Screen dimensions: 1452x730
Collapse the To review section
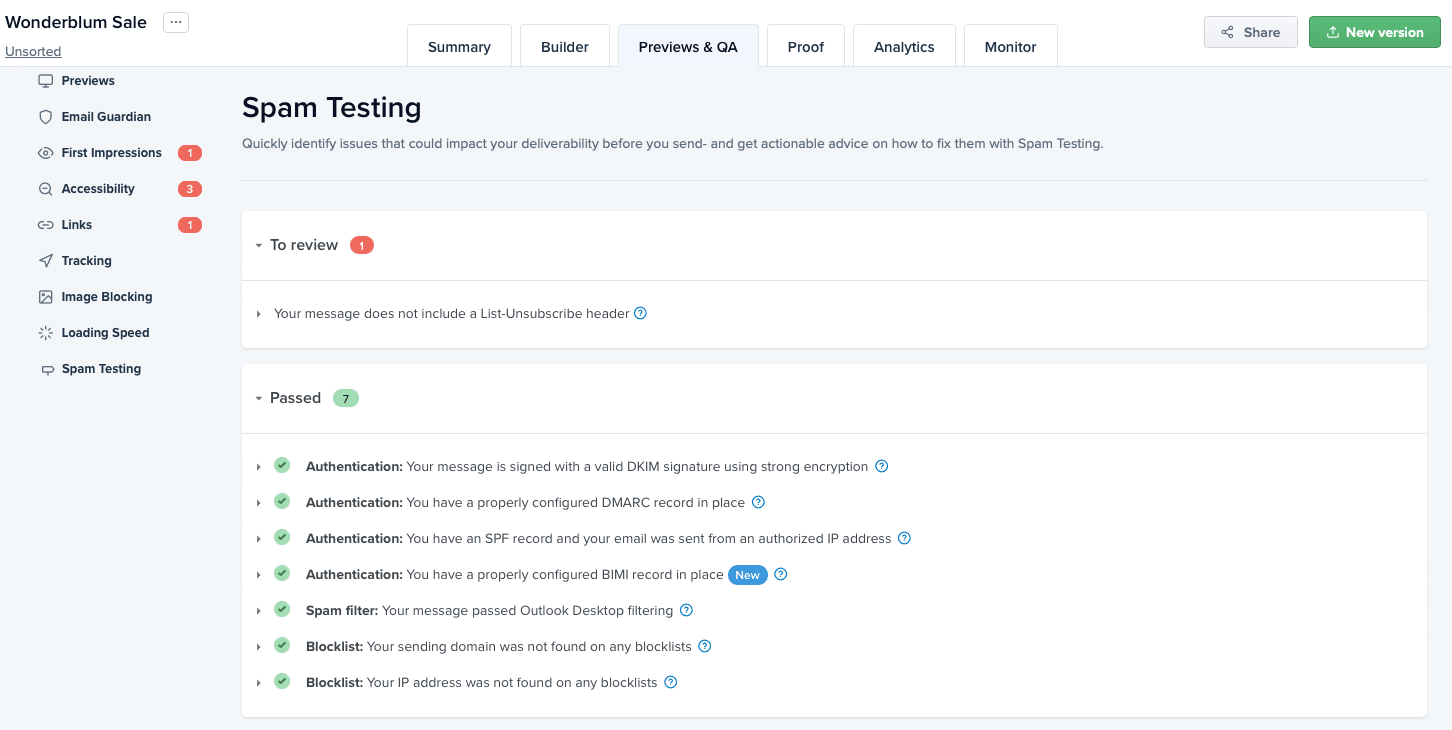[x=259, y=245]
